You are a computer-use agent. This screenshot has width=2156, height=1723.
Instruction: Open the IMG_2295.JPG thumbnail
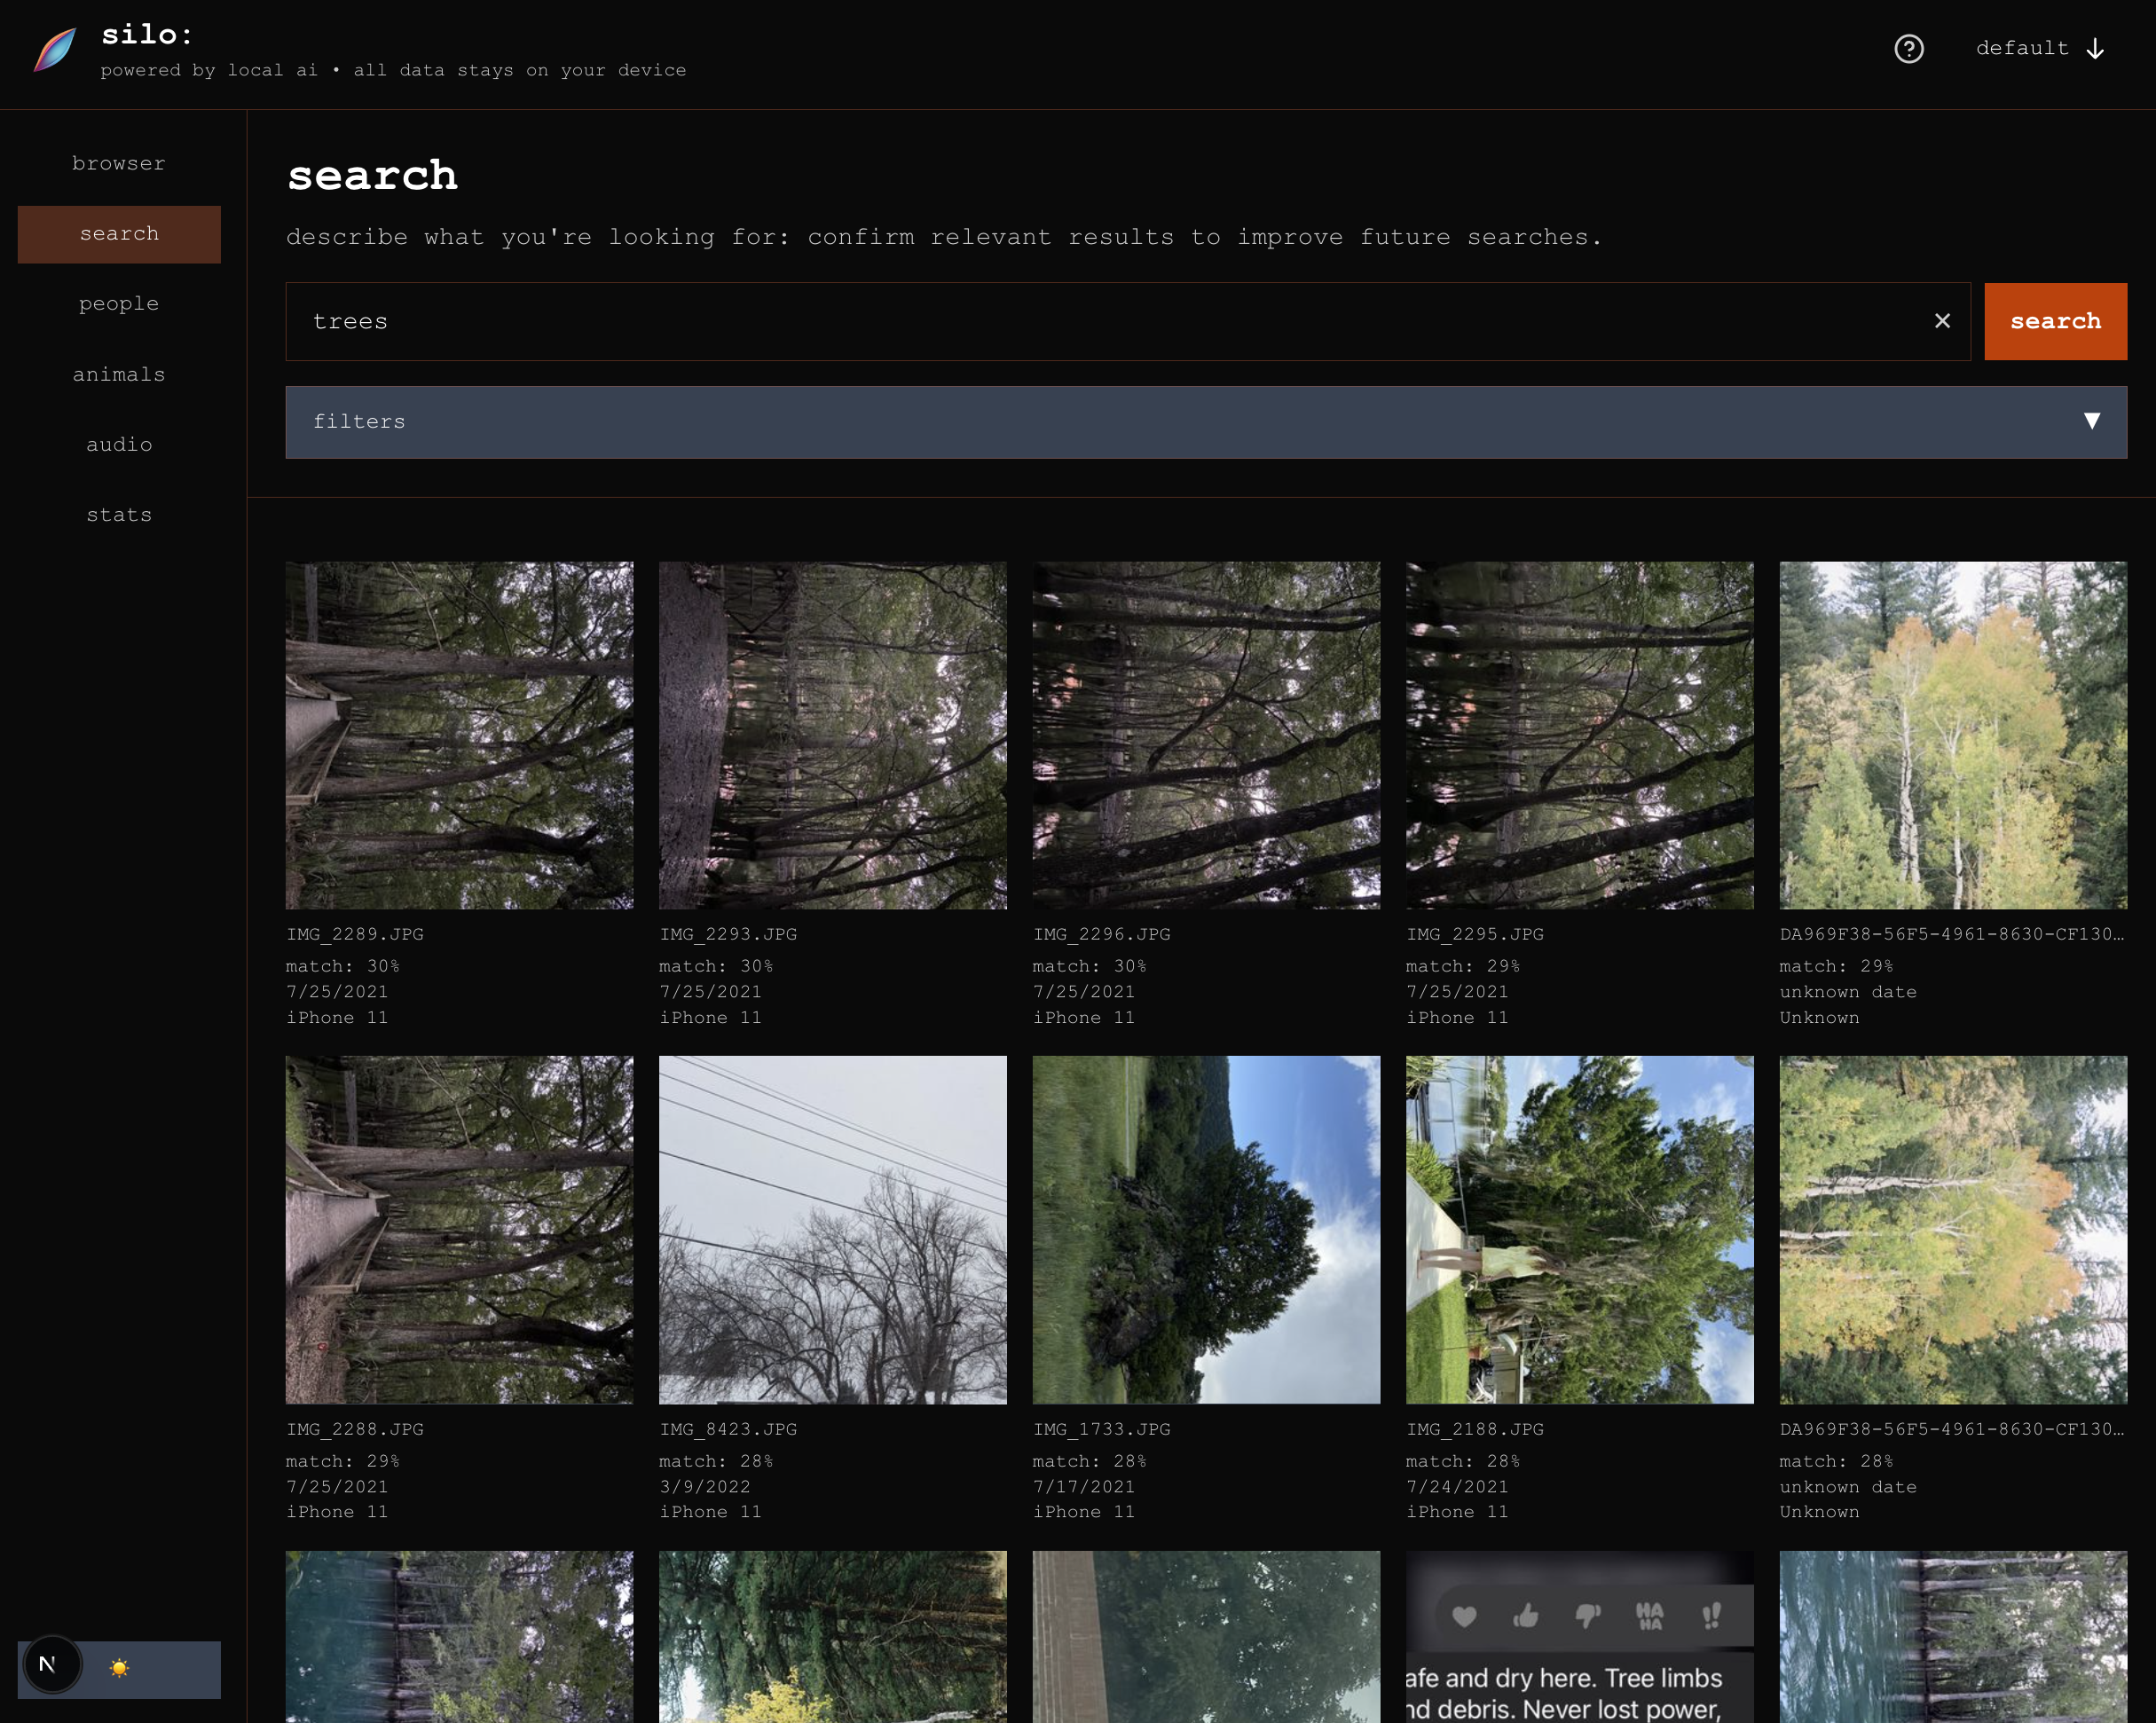pos(1579,735)
